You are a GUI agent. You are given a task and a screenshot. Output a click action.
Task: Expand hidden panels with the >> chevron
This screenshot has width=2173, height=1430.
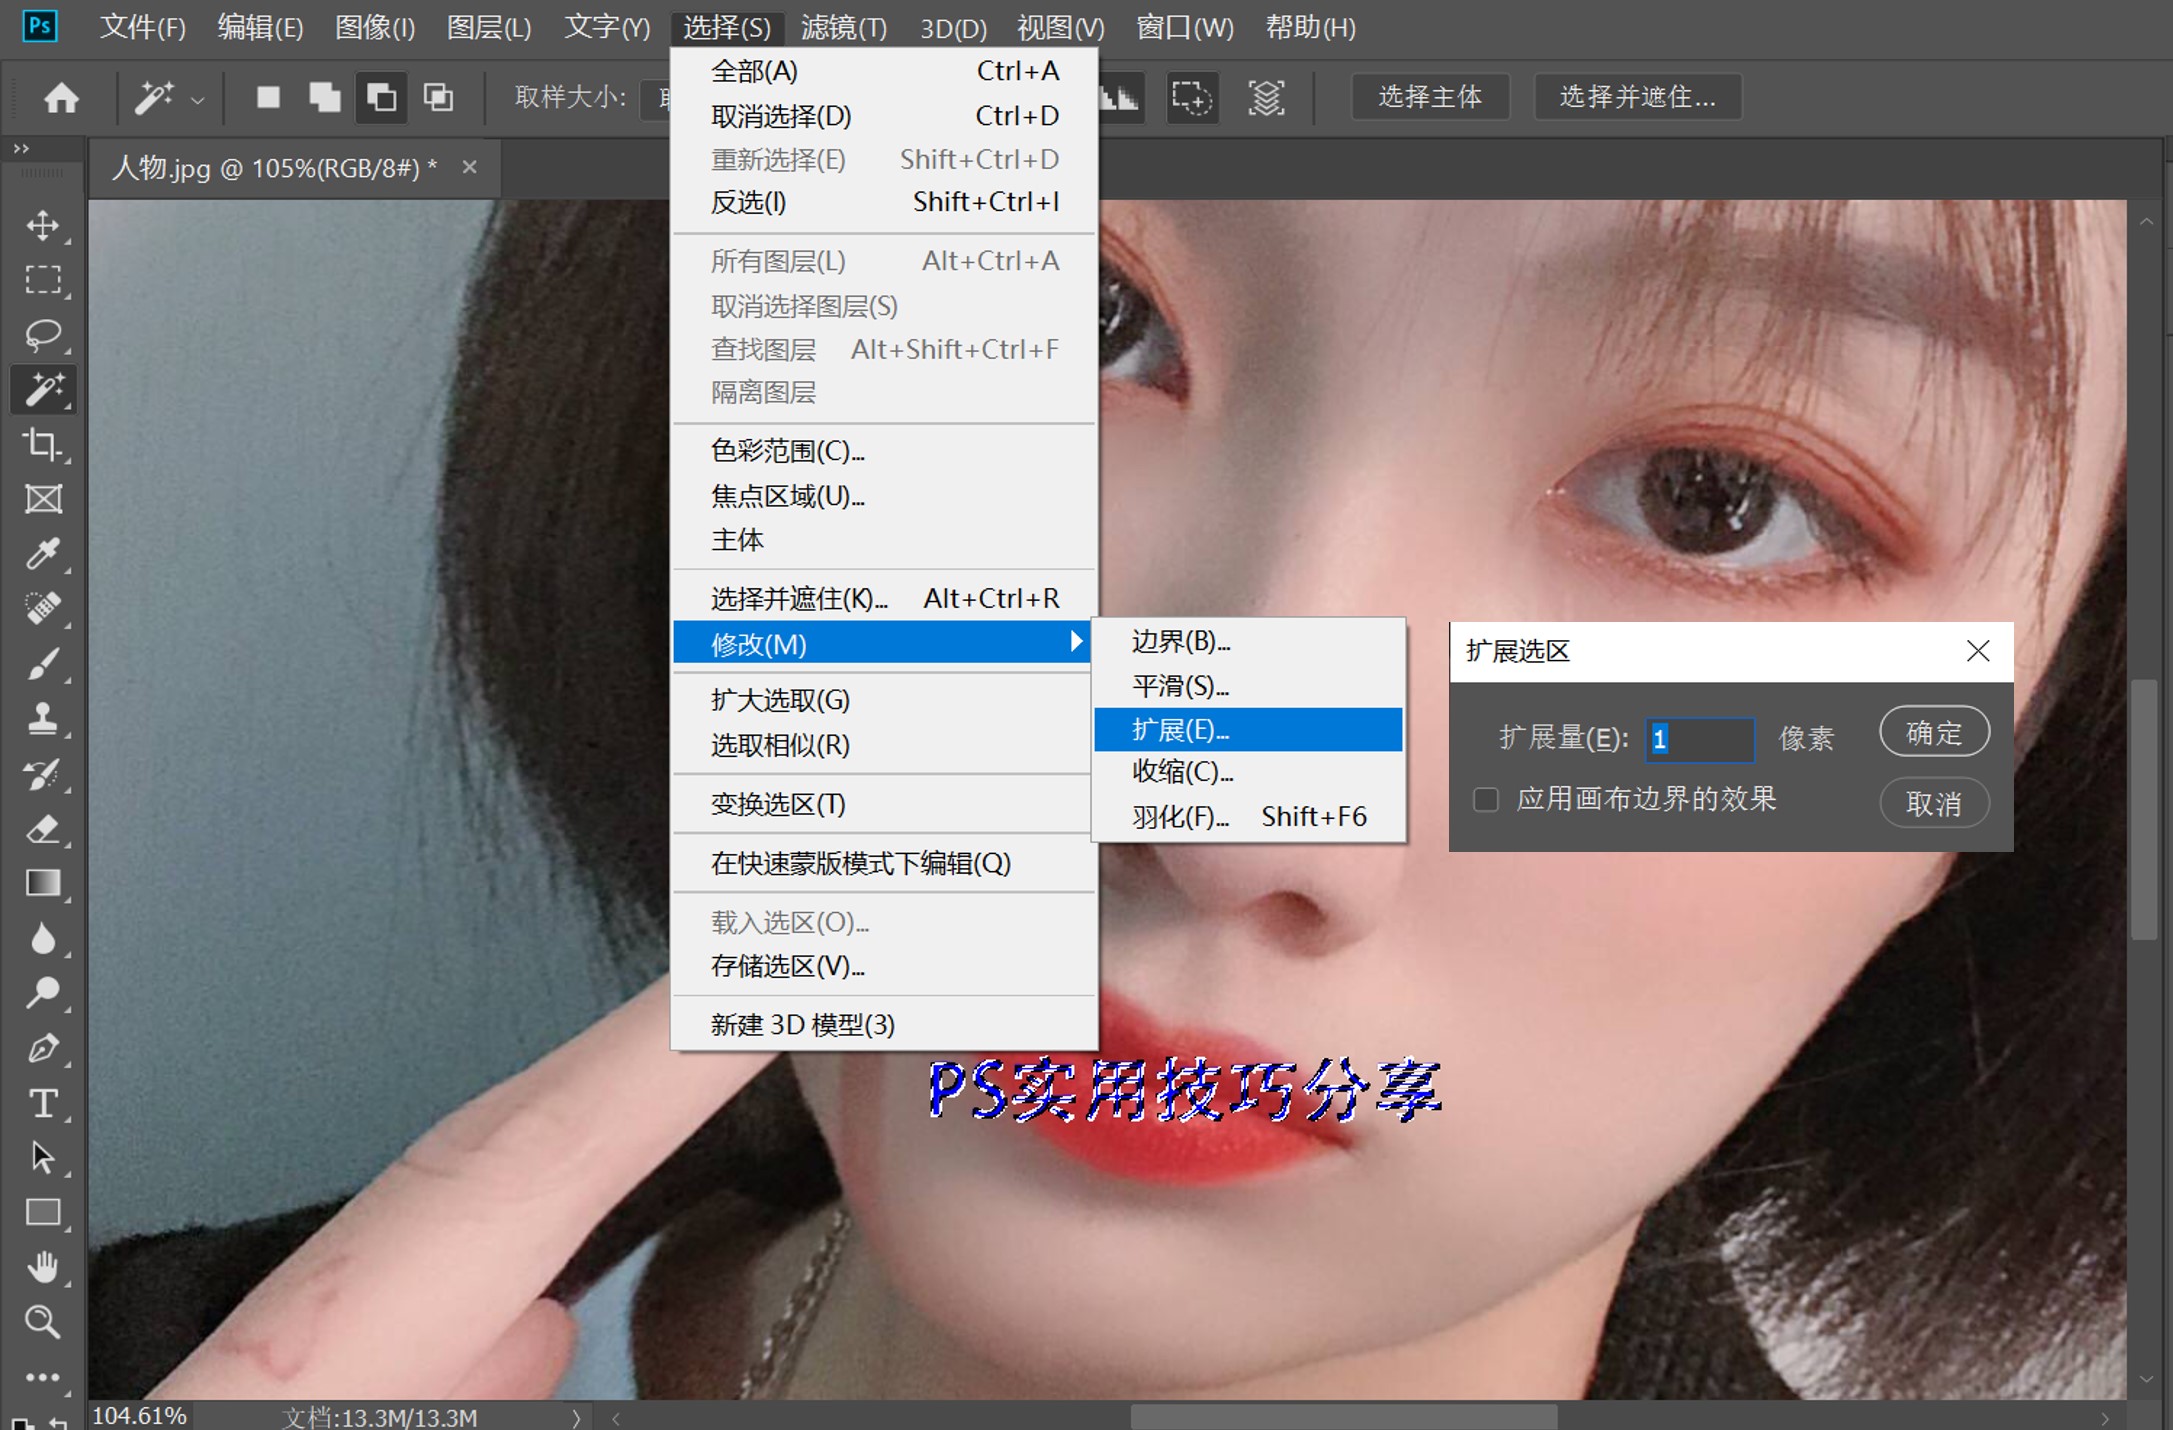tap(21, 148)
